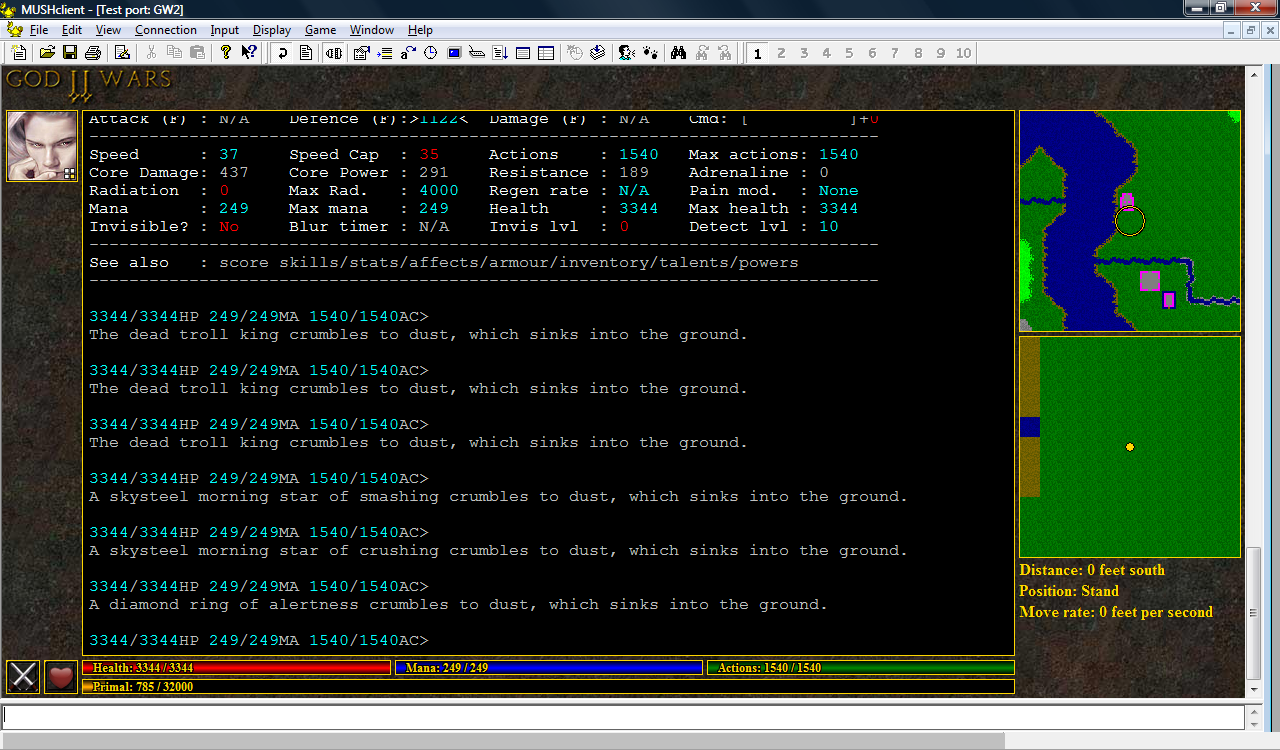Click the letter 'a' arrow icon
Viewport: 1280px width, 750px height.
click(x=408, y=53)
